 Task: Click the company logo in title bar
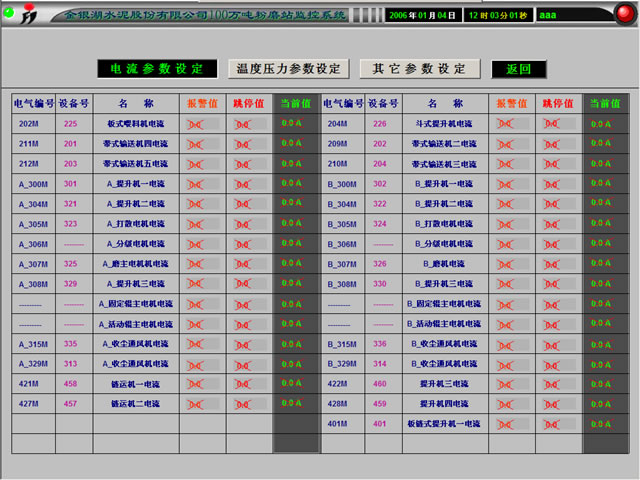coord(29,15)
